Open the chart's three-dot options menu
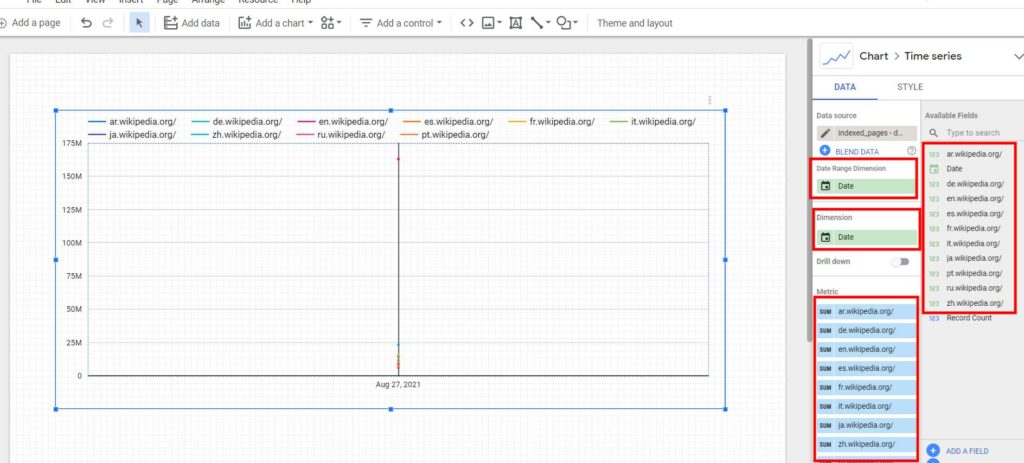The image size is (1024, 463). tap(709, 100)
